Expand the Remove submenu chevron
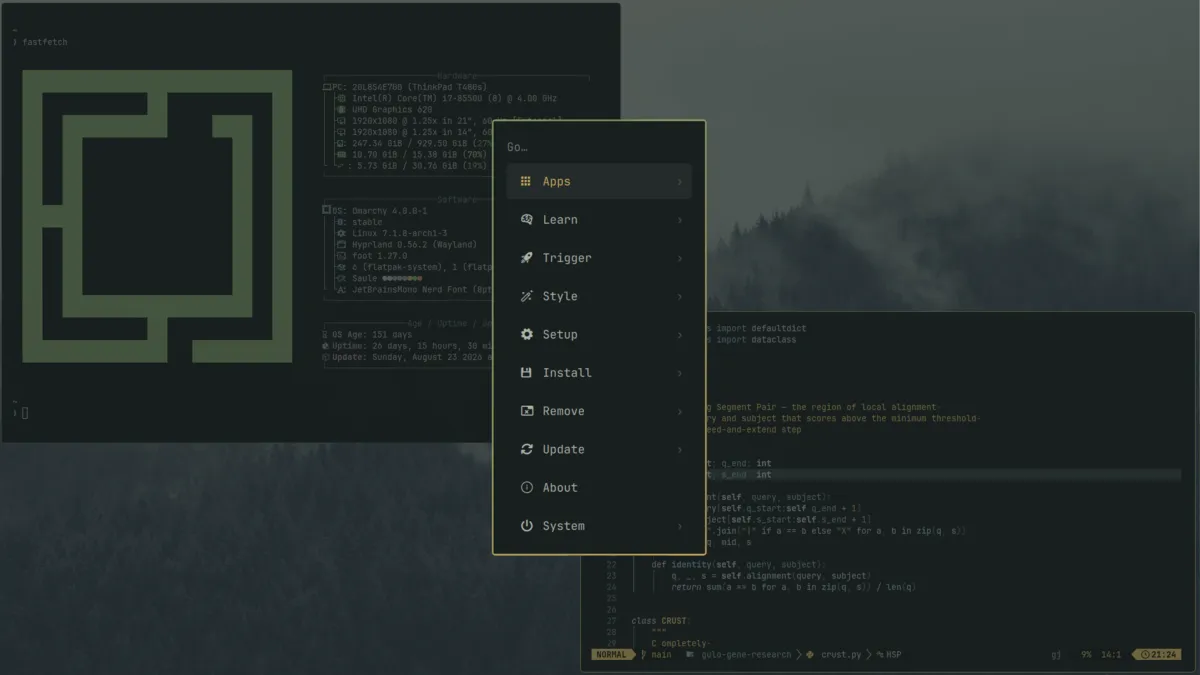This screenshot has height=675, width=1200. 680,411
